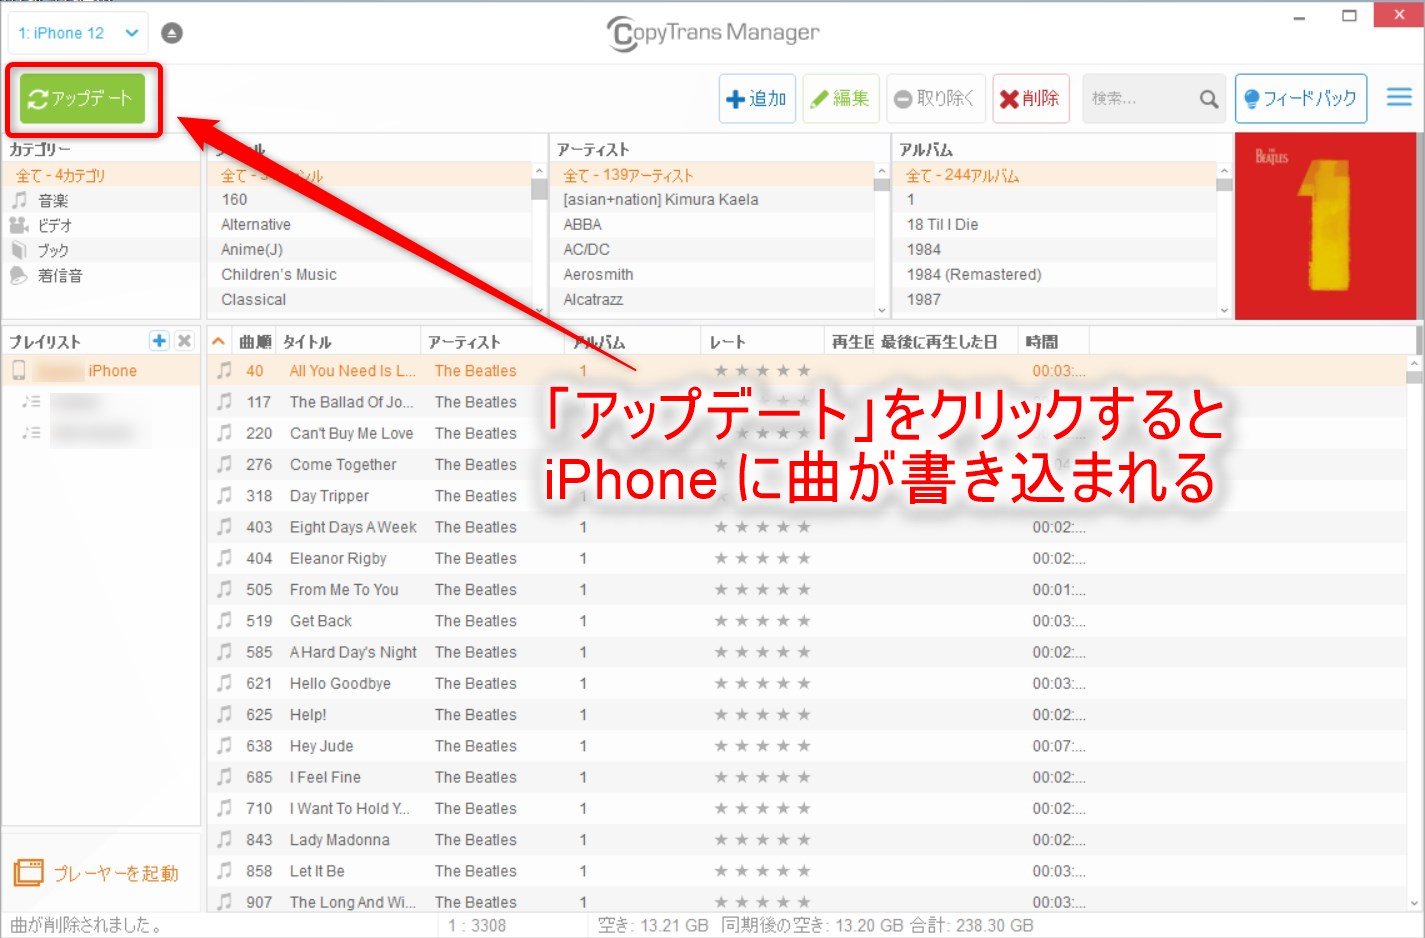The image size is (1425, 938).
Task: Create a new playlist with the plus icon
Action: pos(159,340)
